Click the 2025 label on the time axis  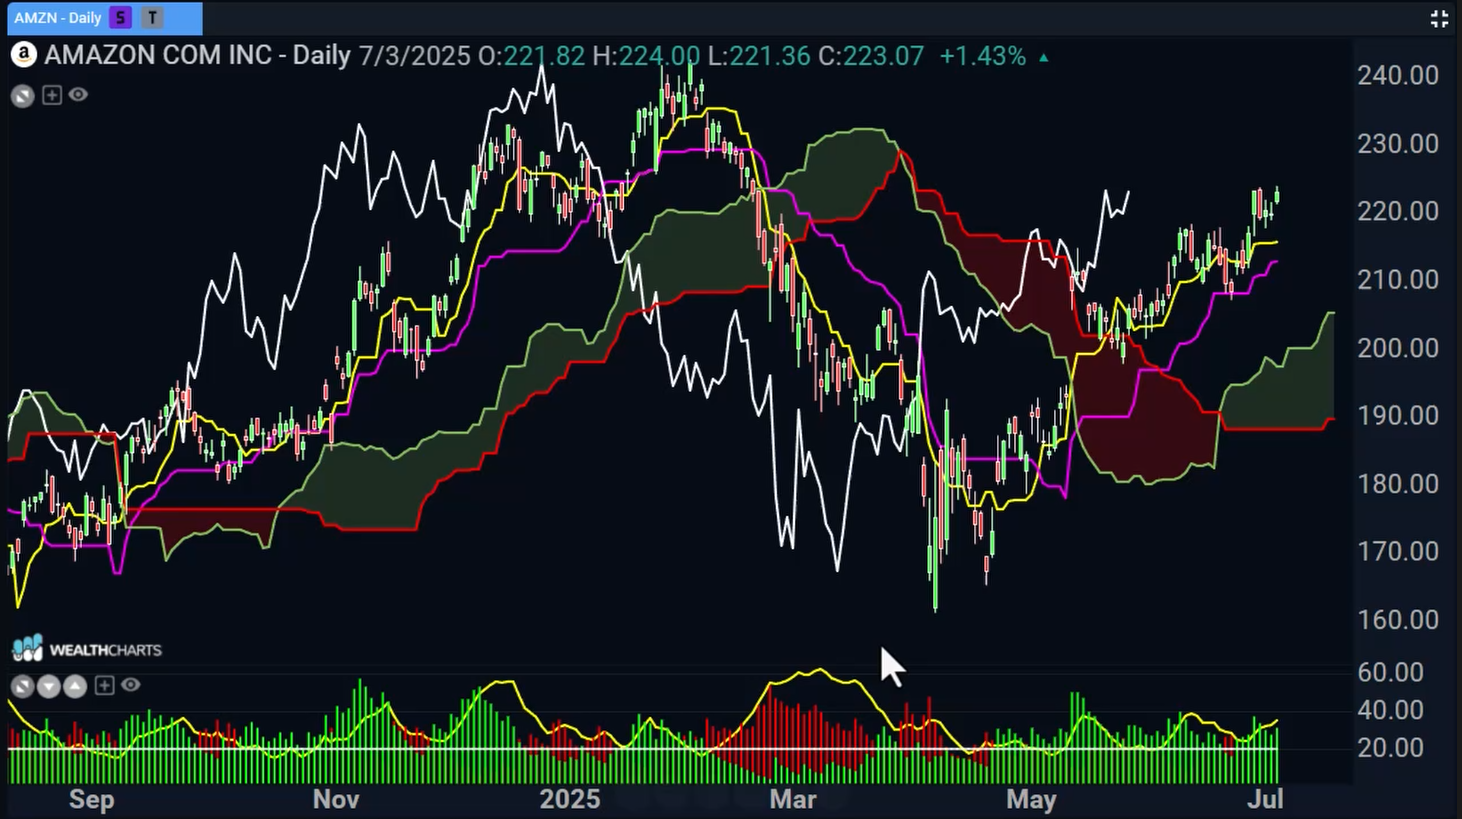click(570, 800)
